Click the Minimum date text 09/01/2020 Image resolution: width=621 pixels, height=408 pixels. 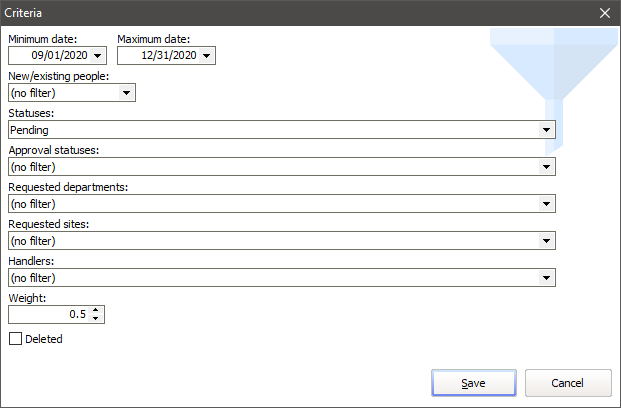tap(58, 56)
